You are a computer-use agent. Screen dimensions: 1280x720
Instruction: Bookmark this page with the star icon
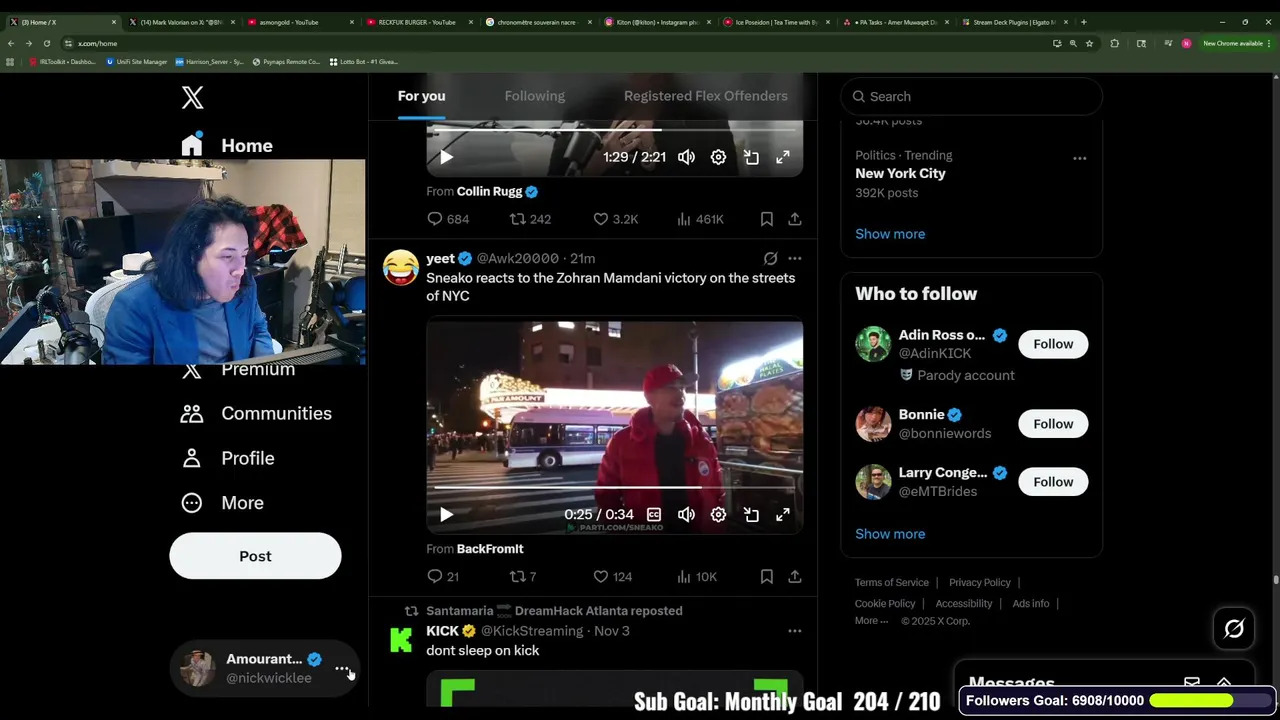1089,43
